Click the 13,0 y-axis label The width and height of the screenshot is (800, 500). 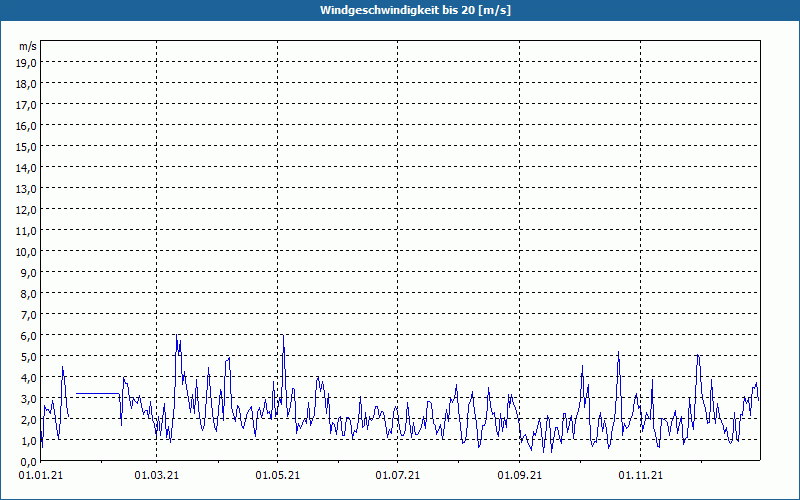coord(26,189)
